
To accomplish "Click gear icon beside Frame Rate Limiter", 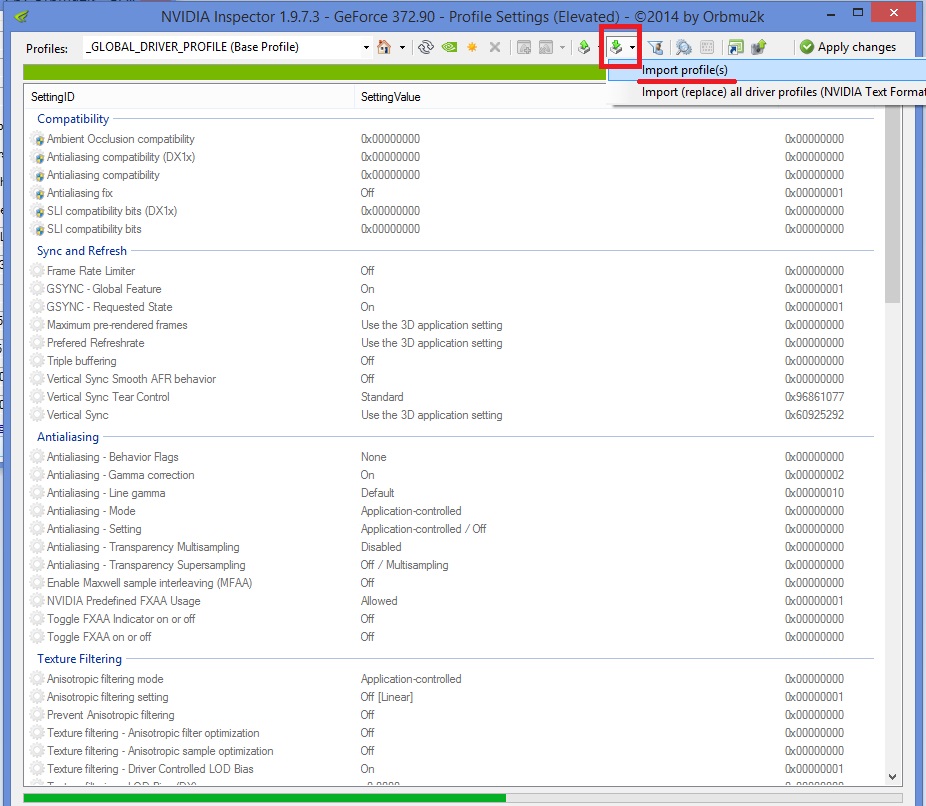I will click(37, 270).
